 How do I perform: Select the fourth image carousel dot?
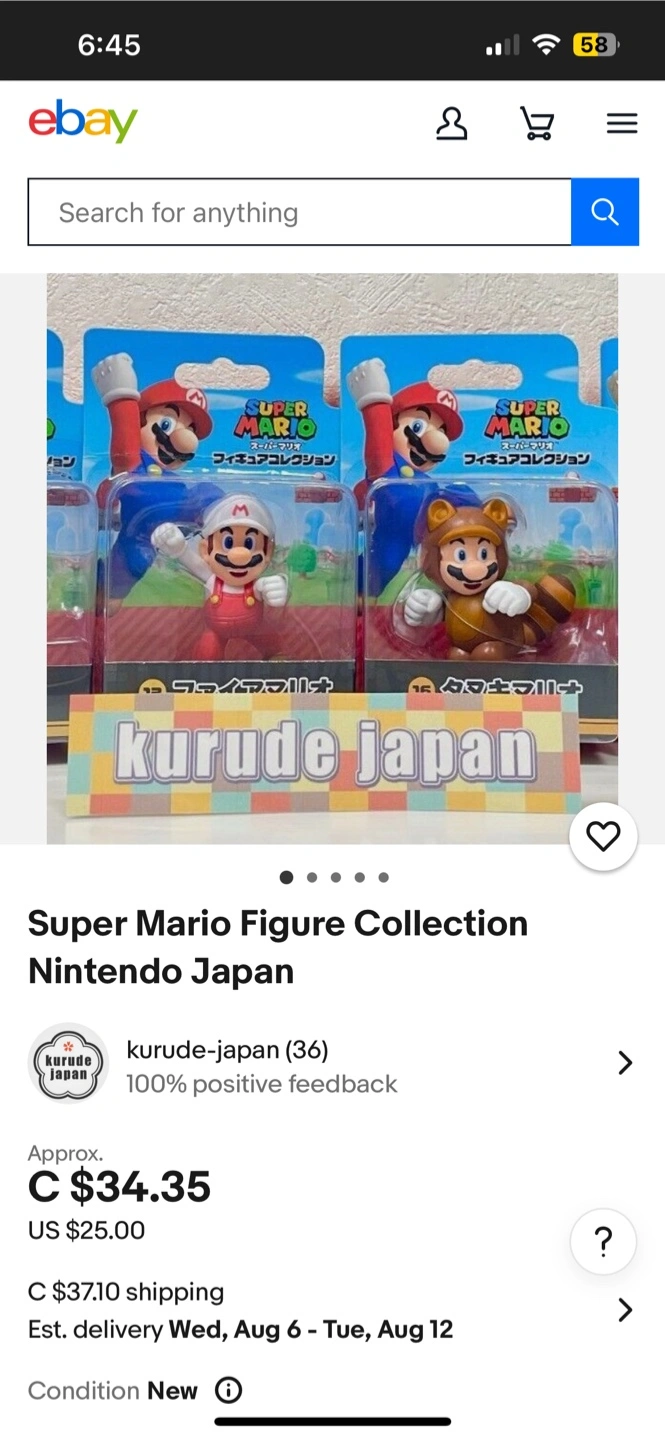point(359,877)
